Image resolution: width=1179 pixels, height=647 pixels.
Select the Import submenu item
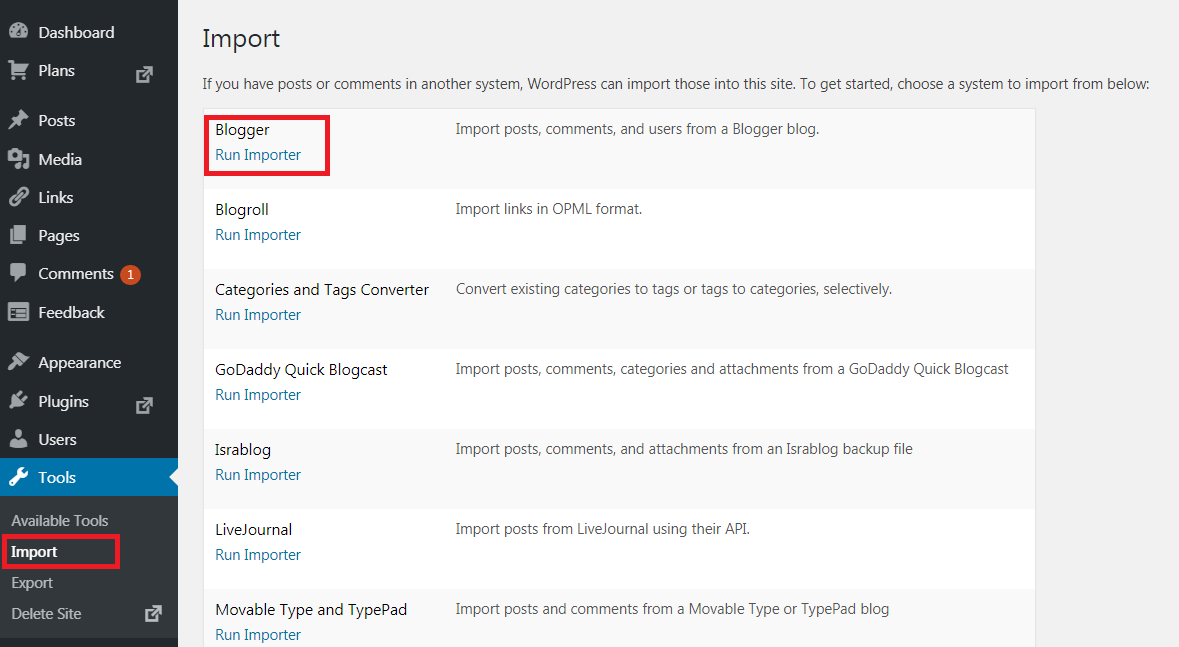click(34, 551)
